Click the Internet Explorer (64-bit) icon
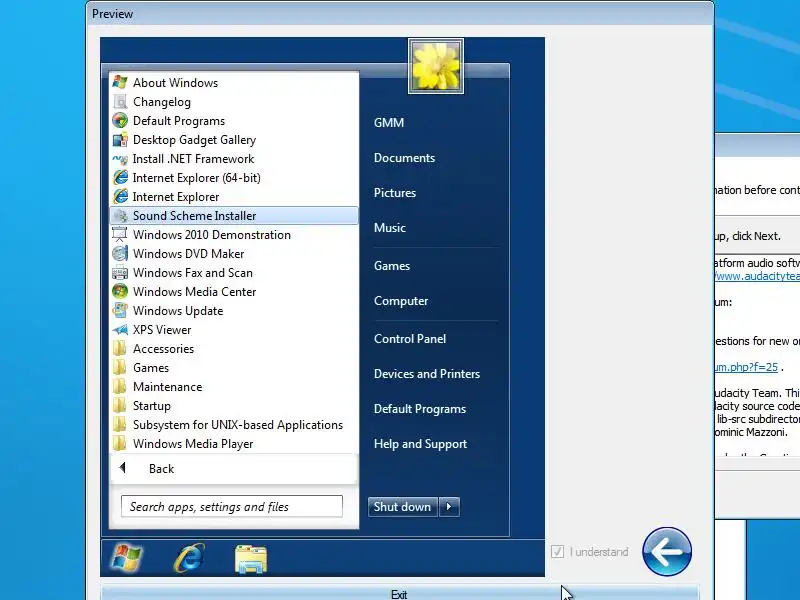The width and height of the screenshot is (800, 600). coord(120,178)
